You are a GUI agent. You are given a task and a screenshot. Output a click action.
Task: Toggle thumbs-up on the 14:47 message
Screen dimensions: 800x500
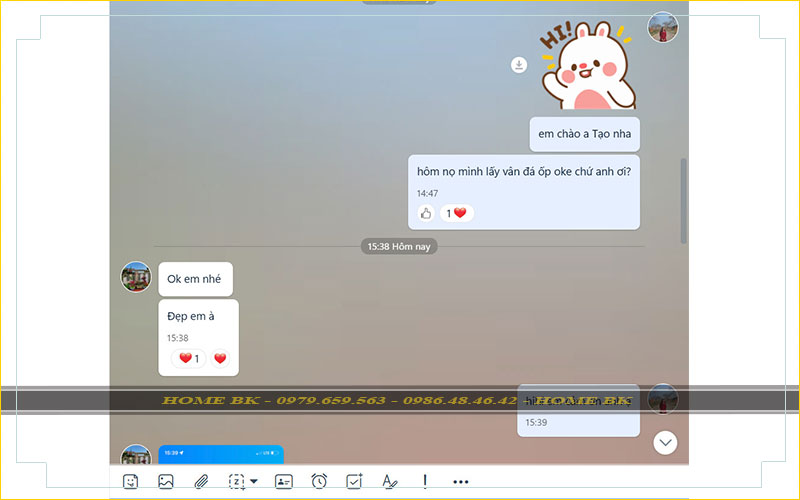(426, 213)
